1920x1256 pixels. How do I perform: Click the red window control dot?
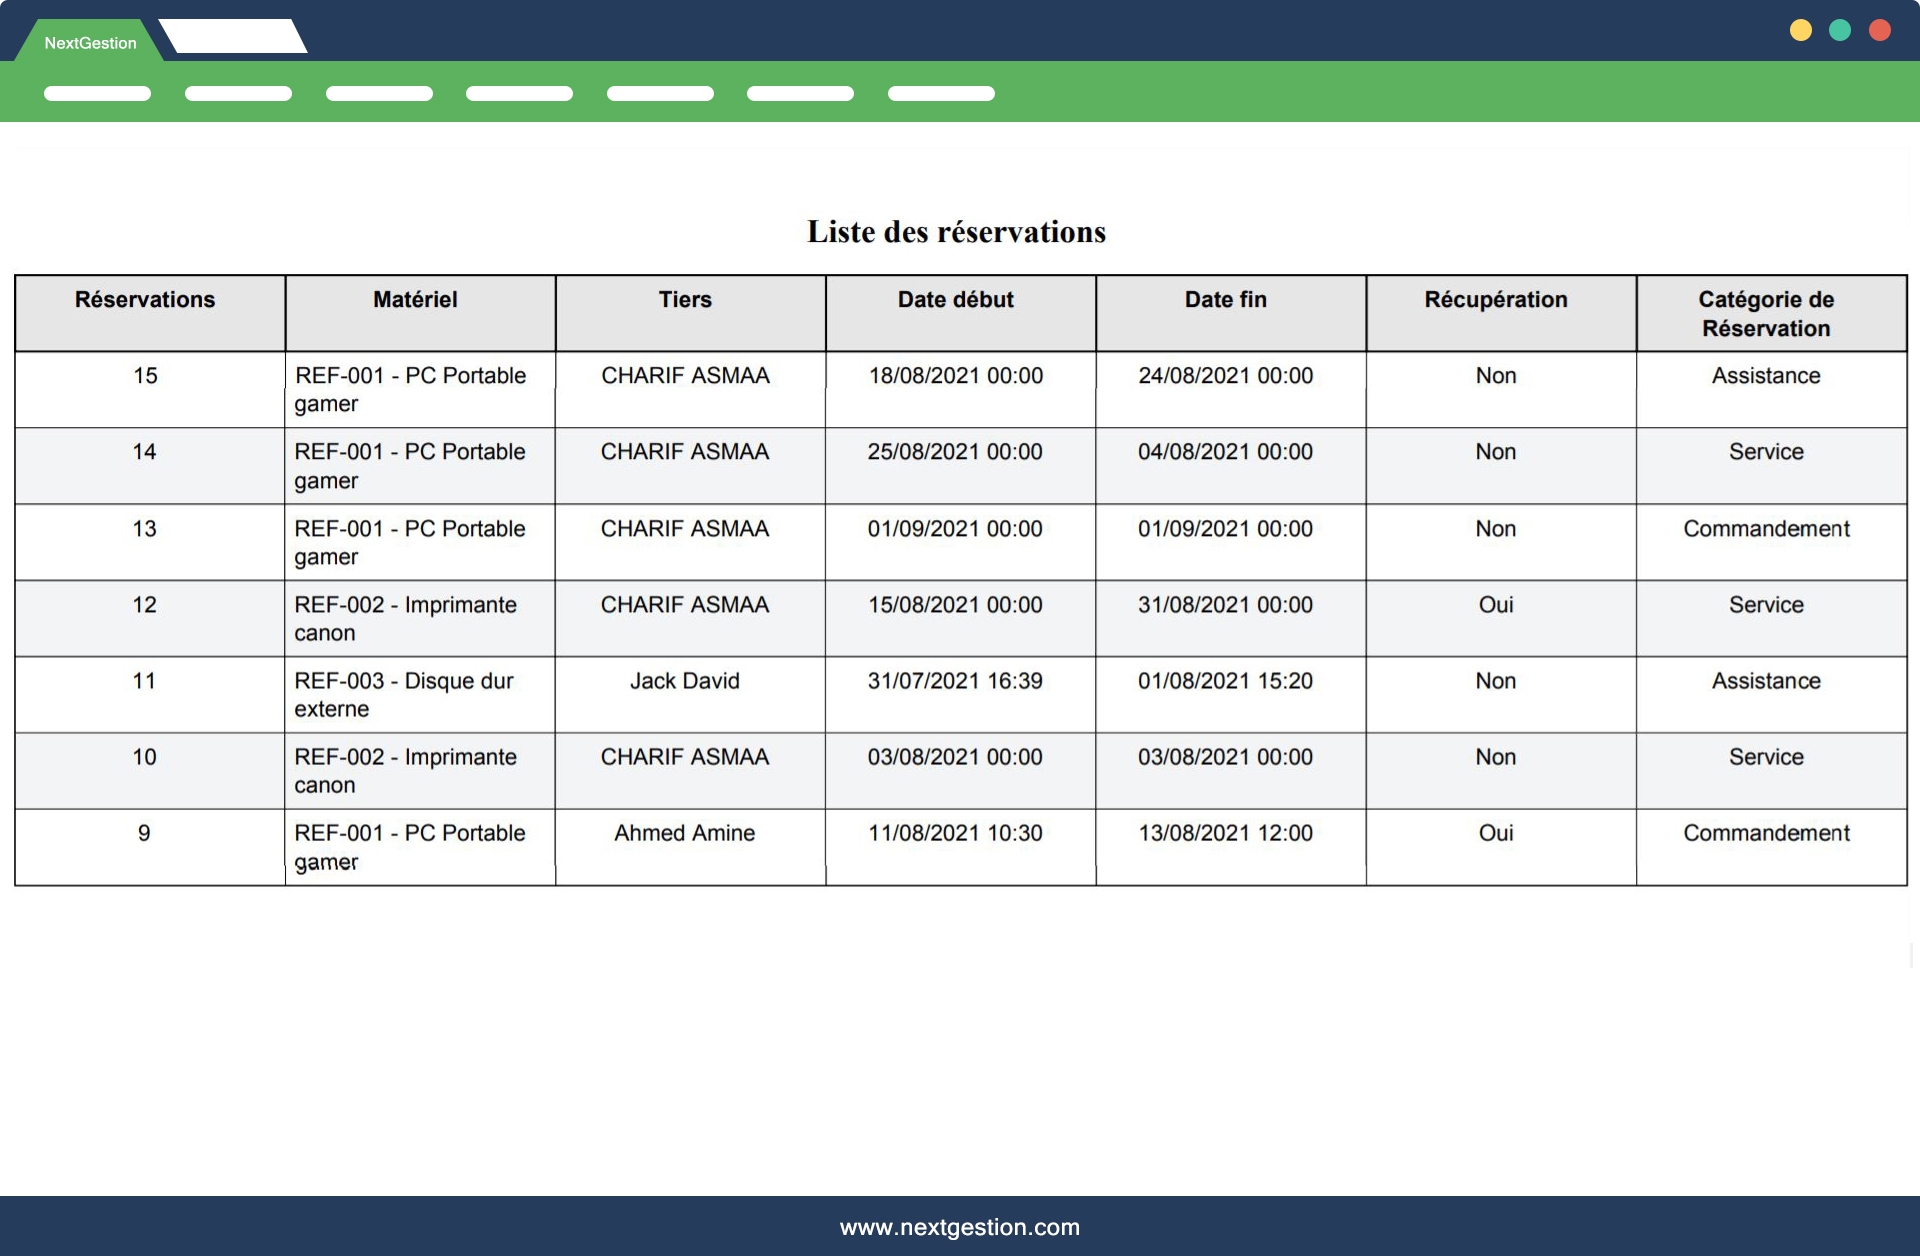[1880, 30]
